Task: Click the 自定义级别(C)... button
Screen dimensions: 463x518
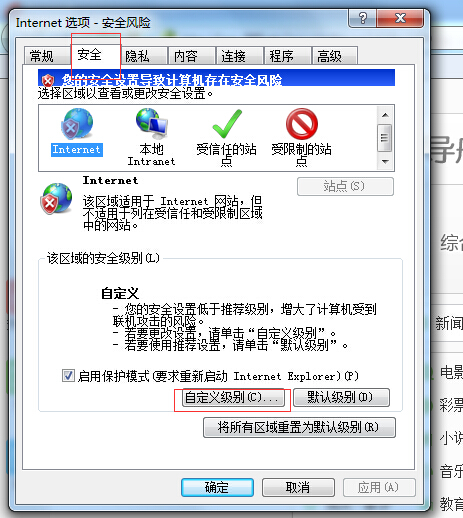Action: 233,398
